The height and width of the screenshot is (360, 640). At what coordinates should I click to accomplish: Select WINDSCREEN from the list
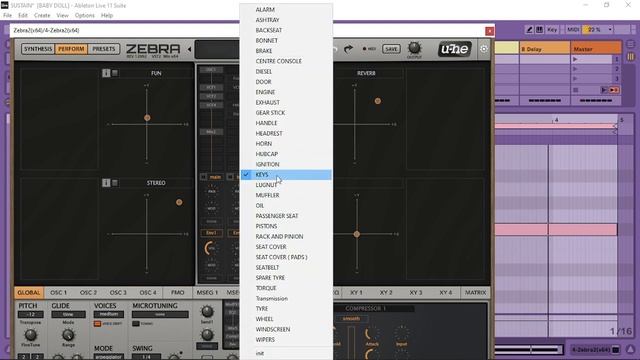tap(286, 329)
